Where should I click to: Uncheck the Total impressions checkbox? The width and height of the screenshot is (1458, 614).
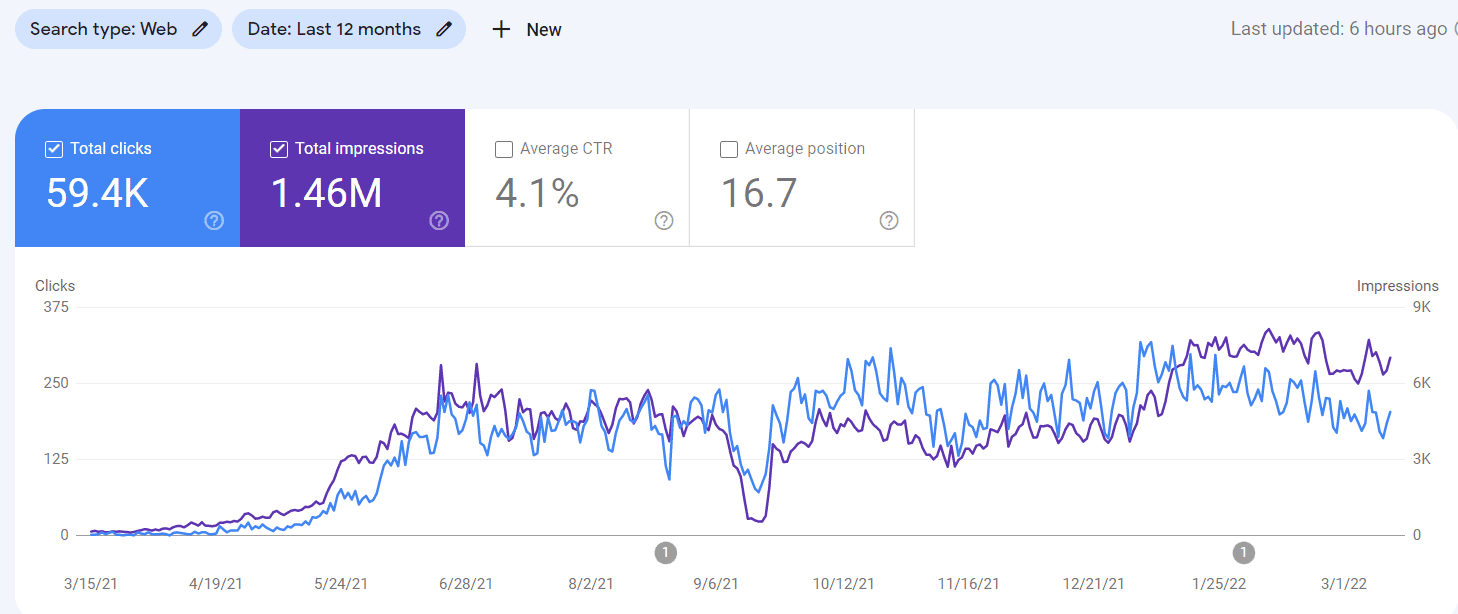click(280, 149)
